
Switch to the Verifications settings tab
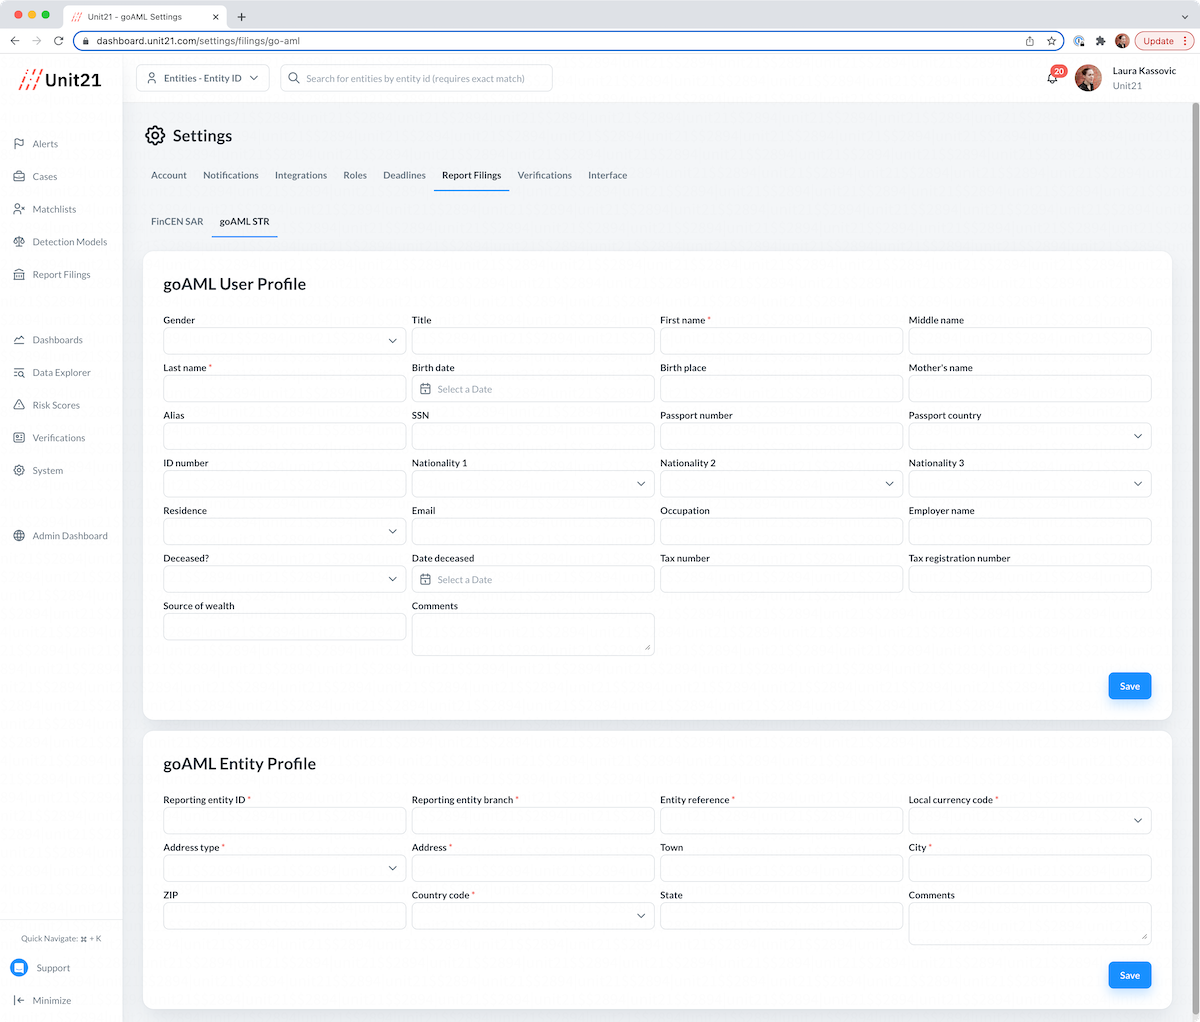(x=545, y=175)
